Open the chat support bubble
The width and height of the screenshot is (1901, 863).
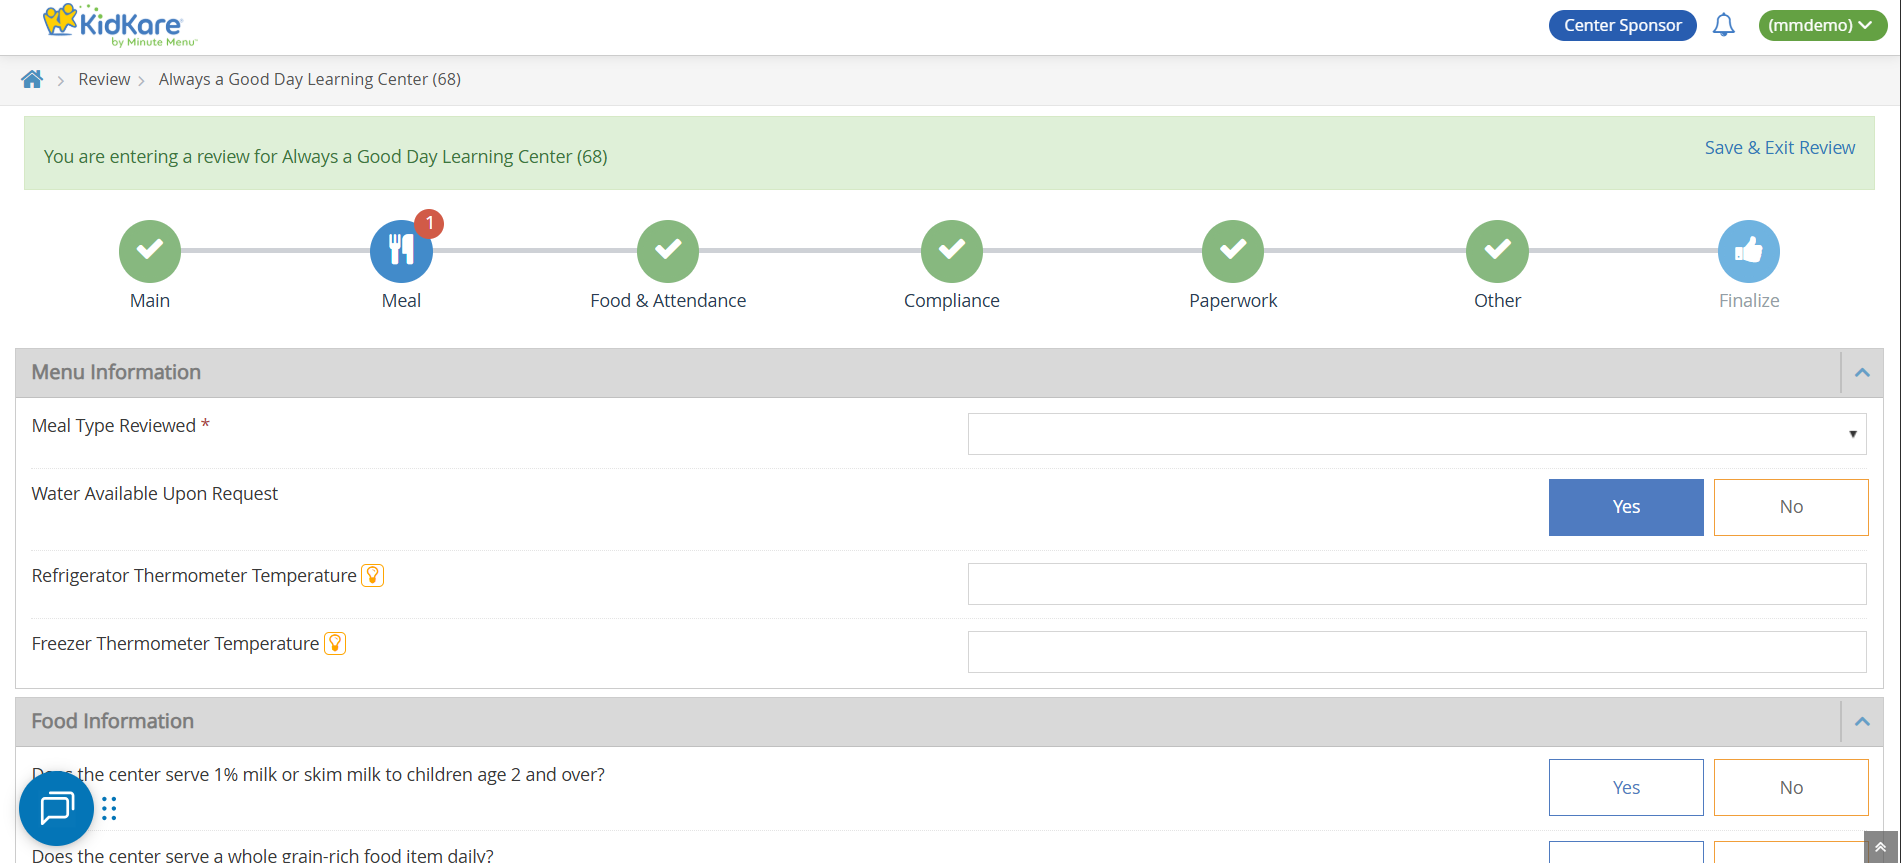[x=56, y=808]
